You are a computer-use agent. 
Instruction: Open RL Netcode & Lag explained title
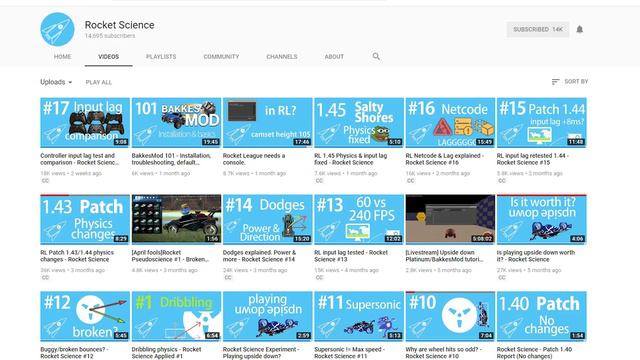[444, 159]
